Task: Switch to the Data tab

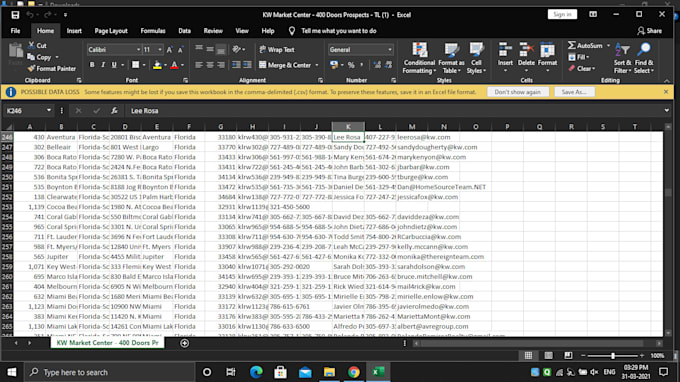Action: coord(184,31)
